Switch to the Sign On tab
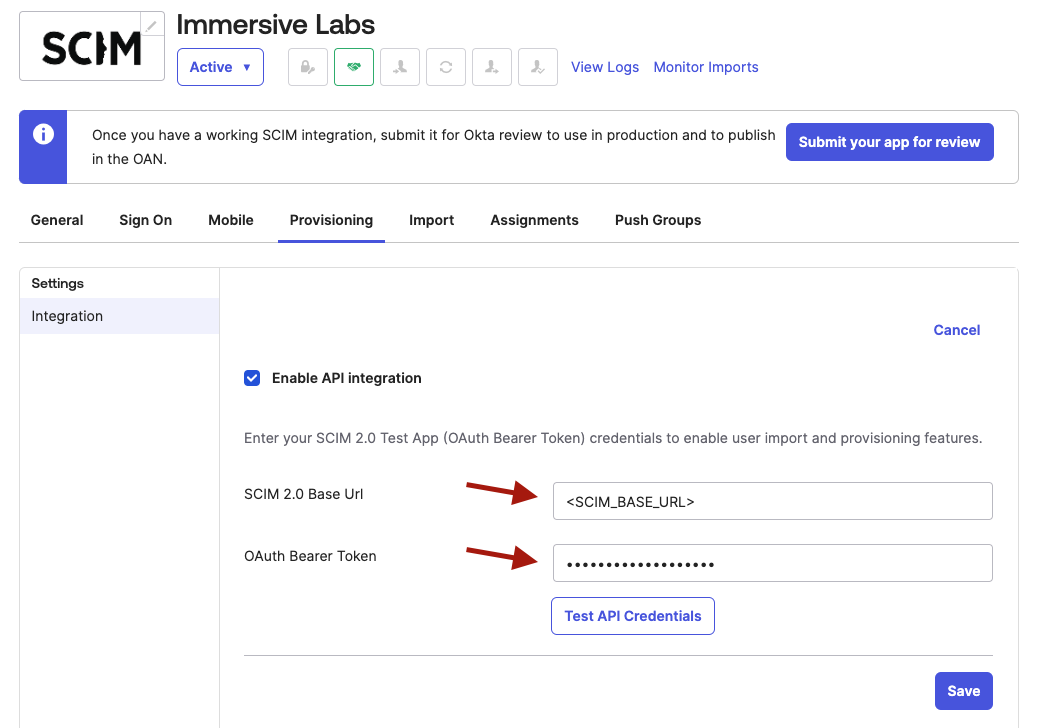Screen dimensions: 1053x728 point(146,220)
